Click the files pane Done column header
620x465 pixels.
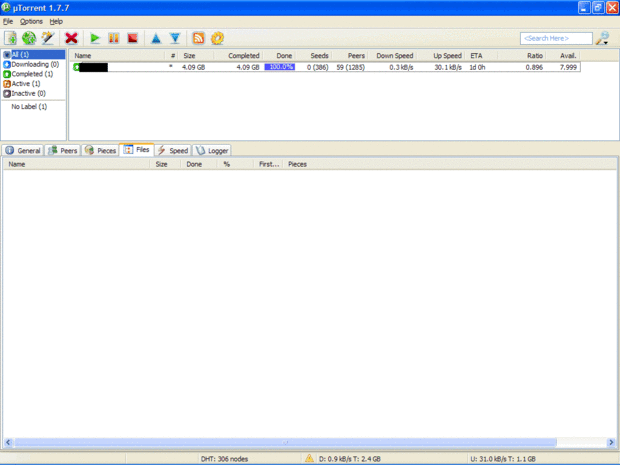(199, 164)
